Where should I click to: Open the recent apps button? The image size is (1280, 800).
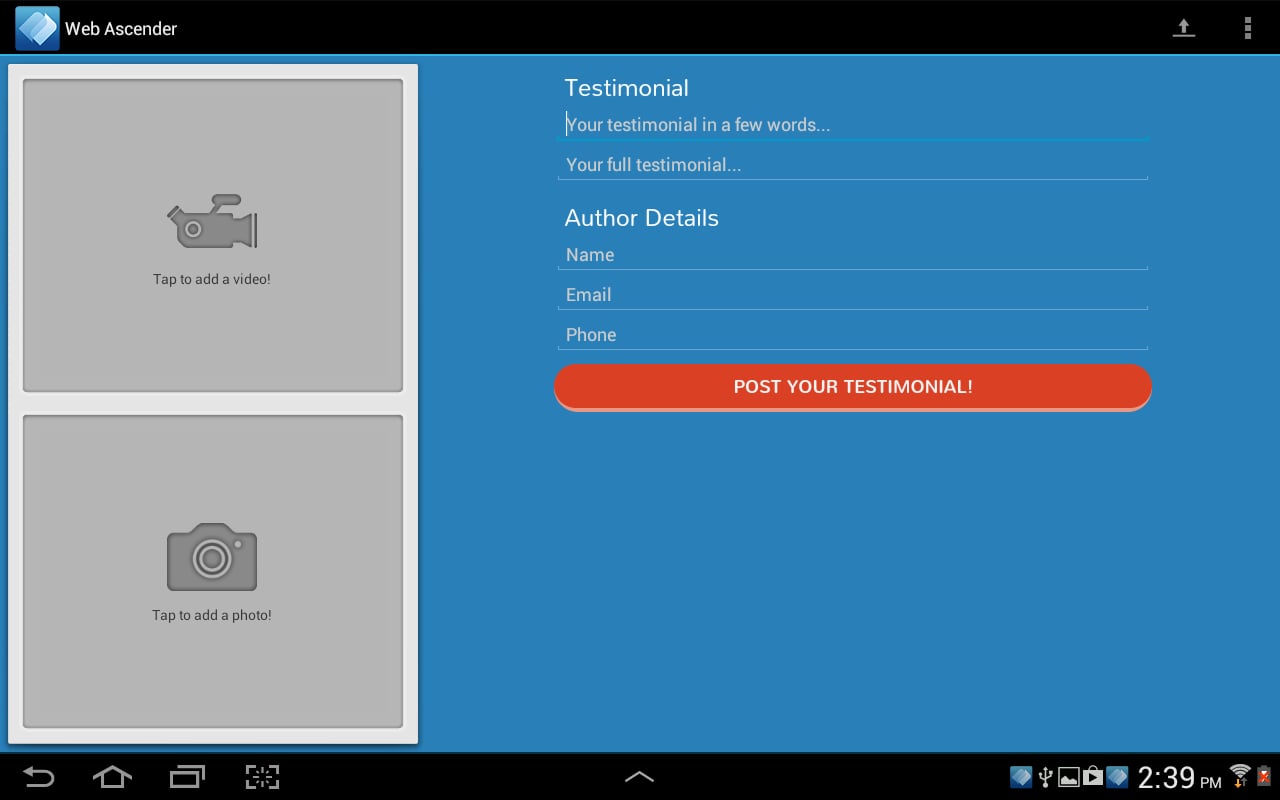click(x=187, y=776)
